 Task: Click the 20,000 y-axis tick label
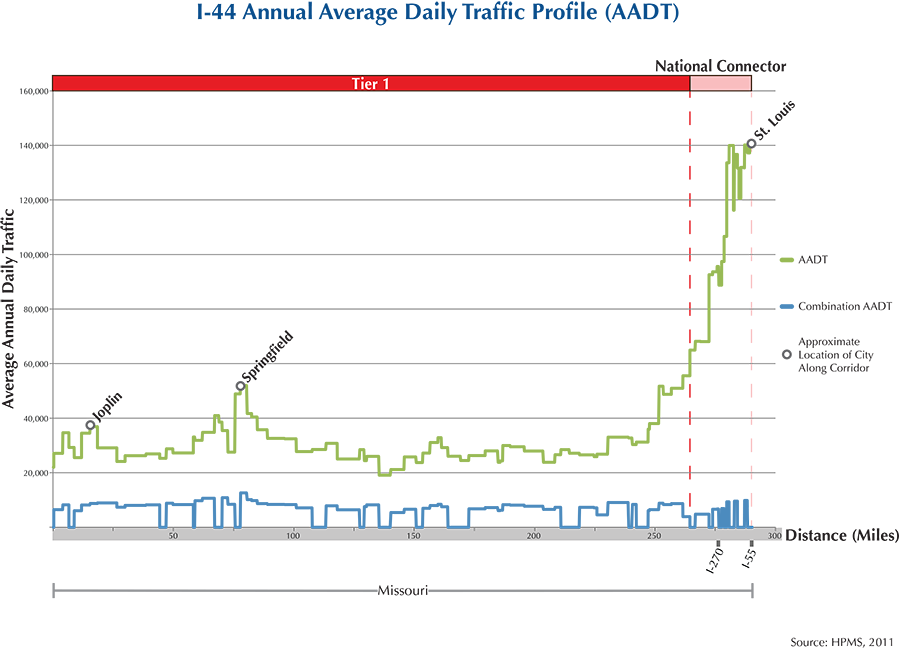click(x=35, y=473)
